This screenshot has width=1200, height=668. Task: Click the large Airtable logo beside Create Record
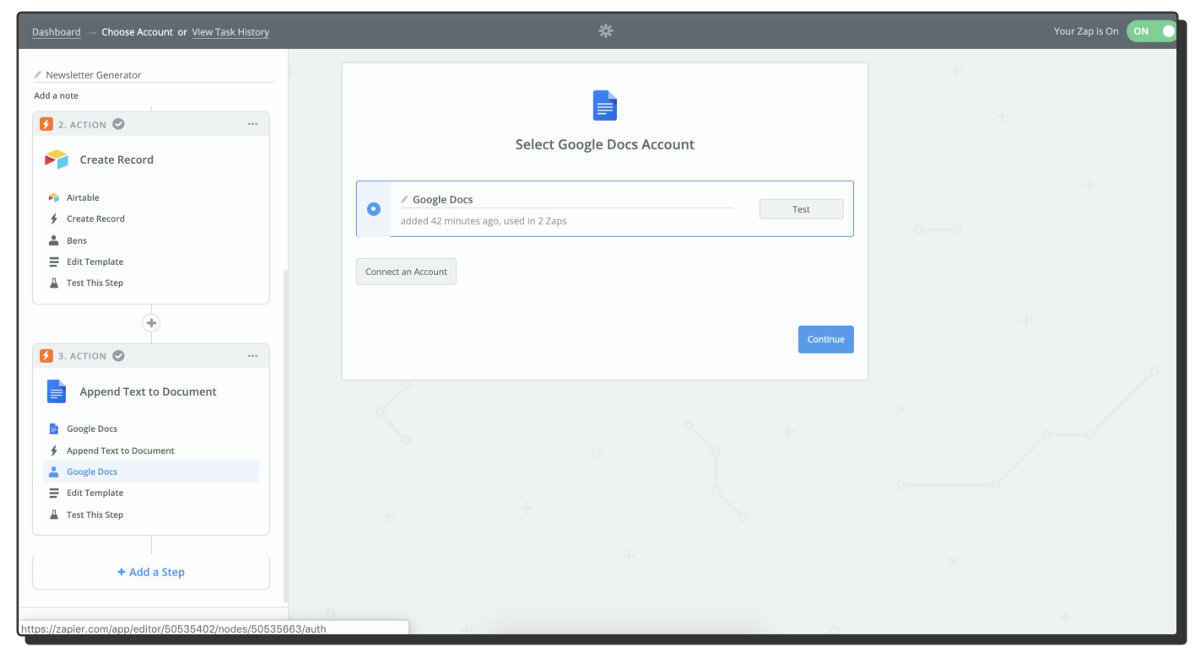coord(56,160)
